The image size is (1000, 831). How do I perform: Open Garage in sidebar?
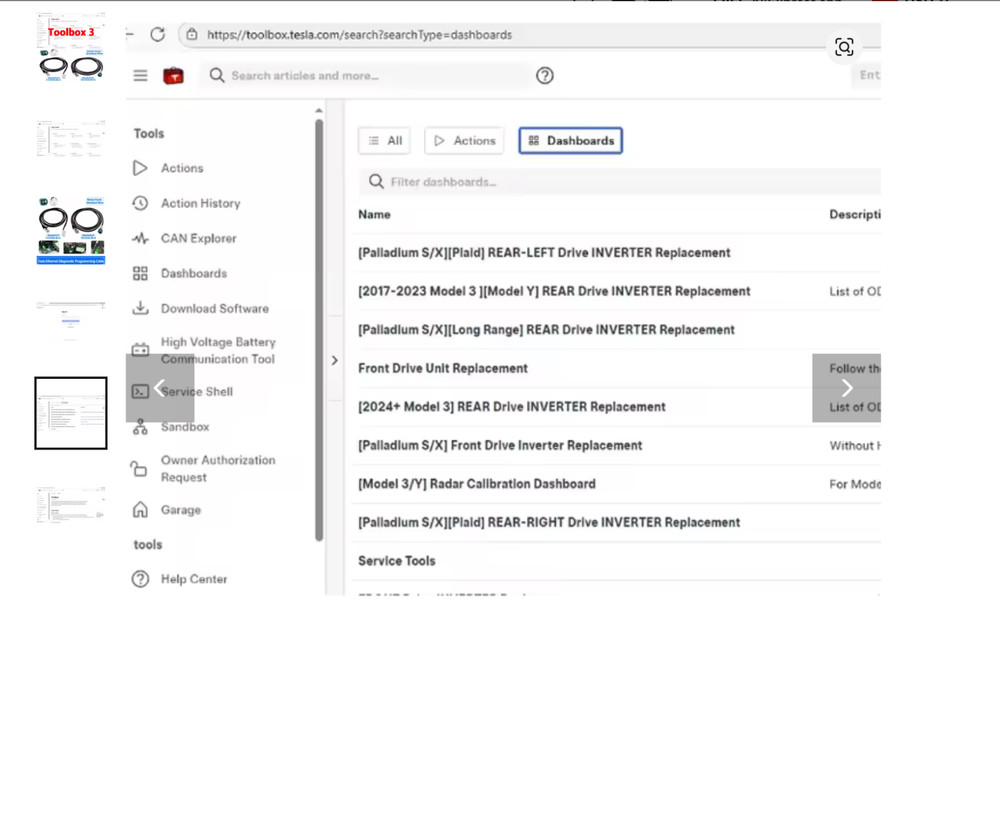pyautogui.click(x=180, y=510)
